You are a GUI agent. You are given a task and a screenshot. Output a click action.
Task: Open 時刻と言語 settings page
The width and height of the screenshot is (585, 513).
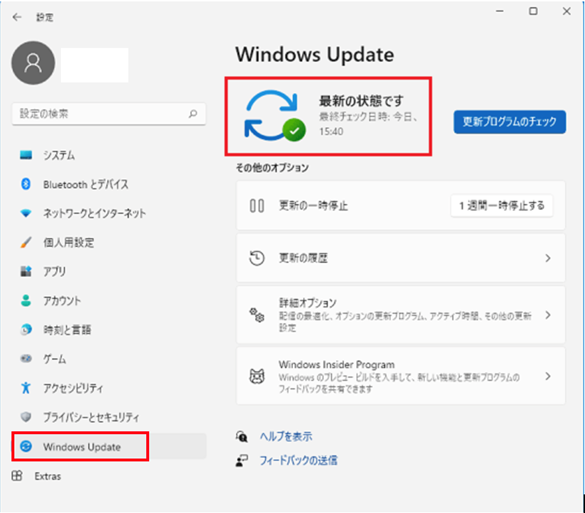pos(67,330)
